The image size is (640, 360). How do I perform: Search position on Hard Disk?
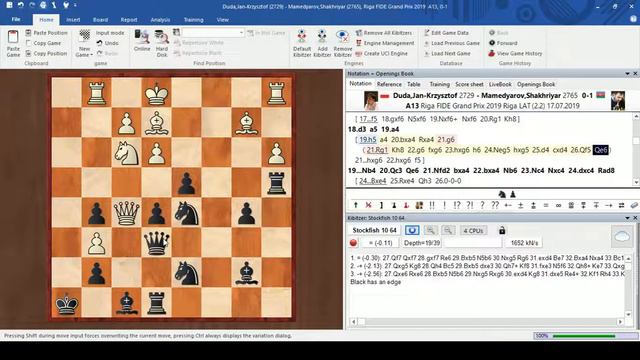(x=162, y=43)
